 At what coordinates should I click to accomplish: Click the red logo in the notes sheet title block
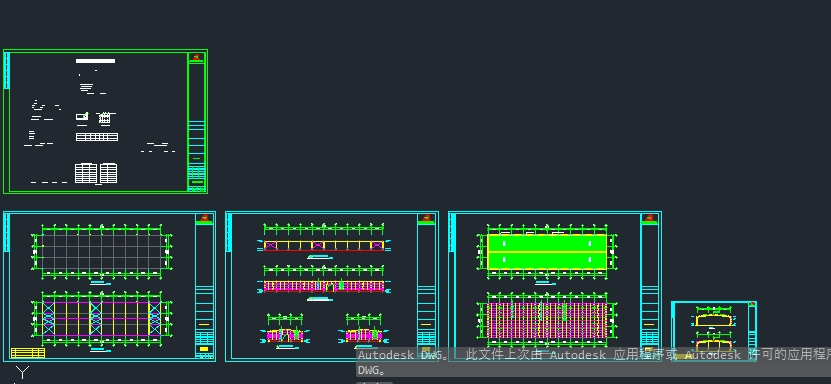(x=197, y=57)
